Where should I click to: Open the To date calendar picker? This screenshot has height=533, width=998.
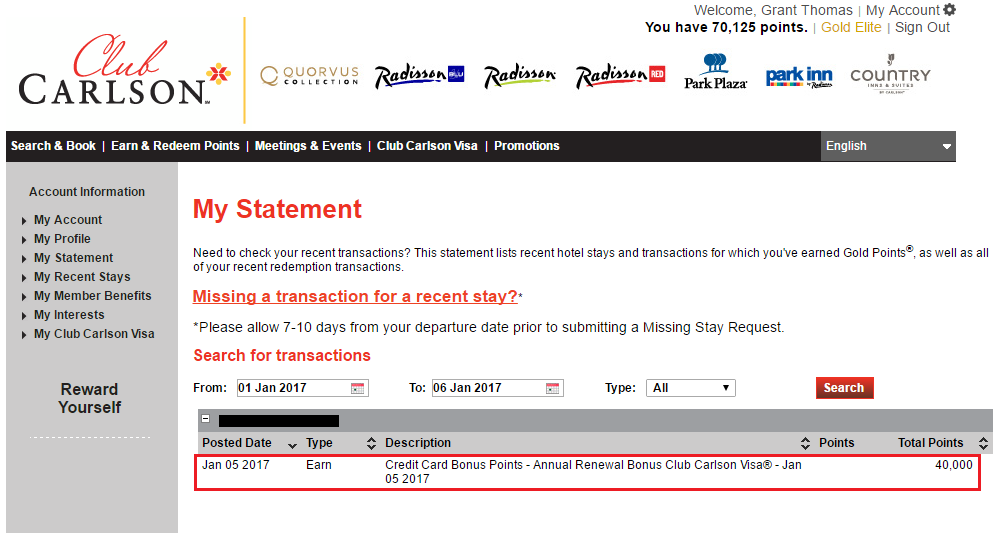click(553, 388)
